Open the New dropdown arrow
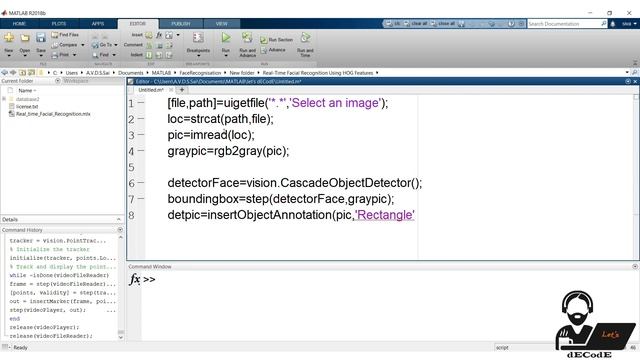 tap(9, 56)
